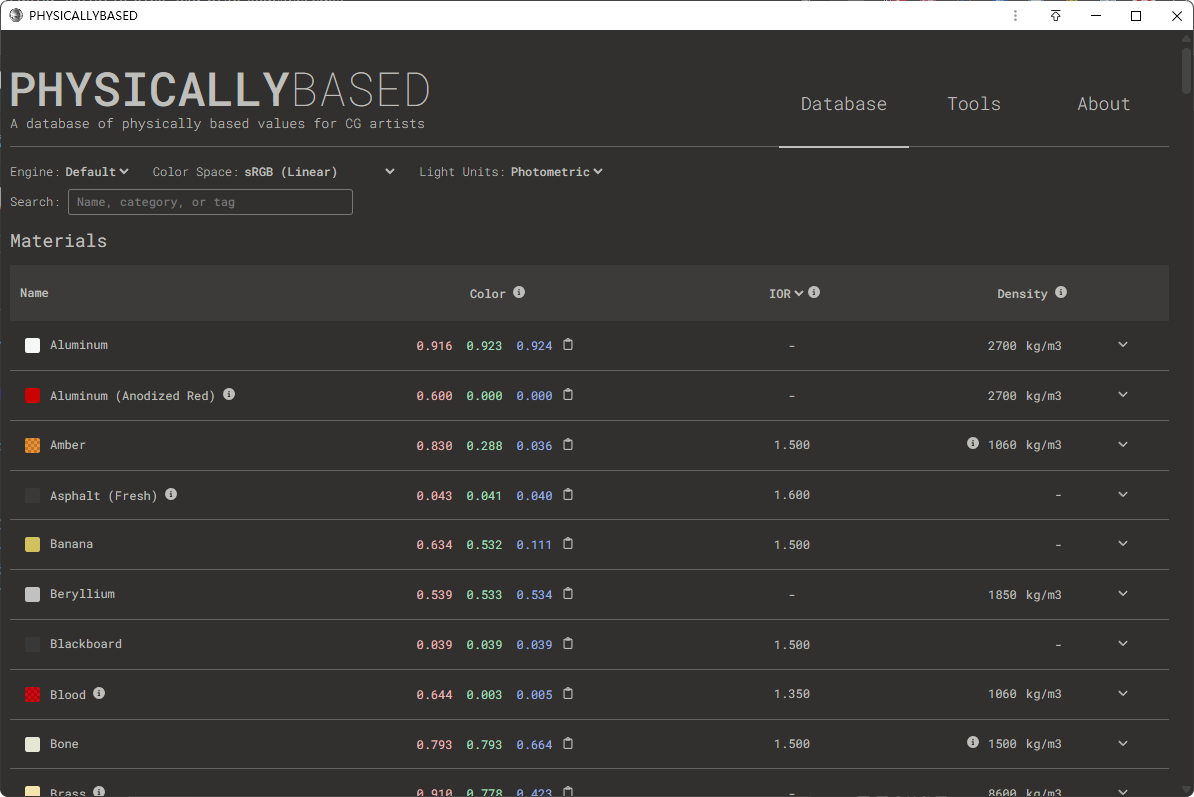Click the IOR column info icon
The height and width of the screenshot is (797, 1194).
pos(814,293)
